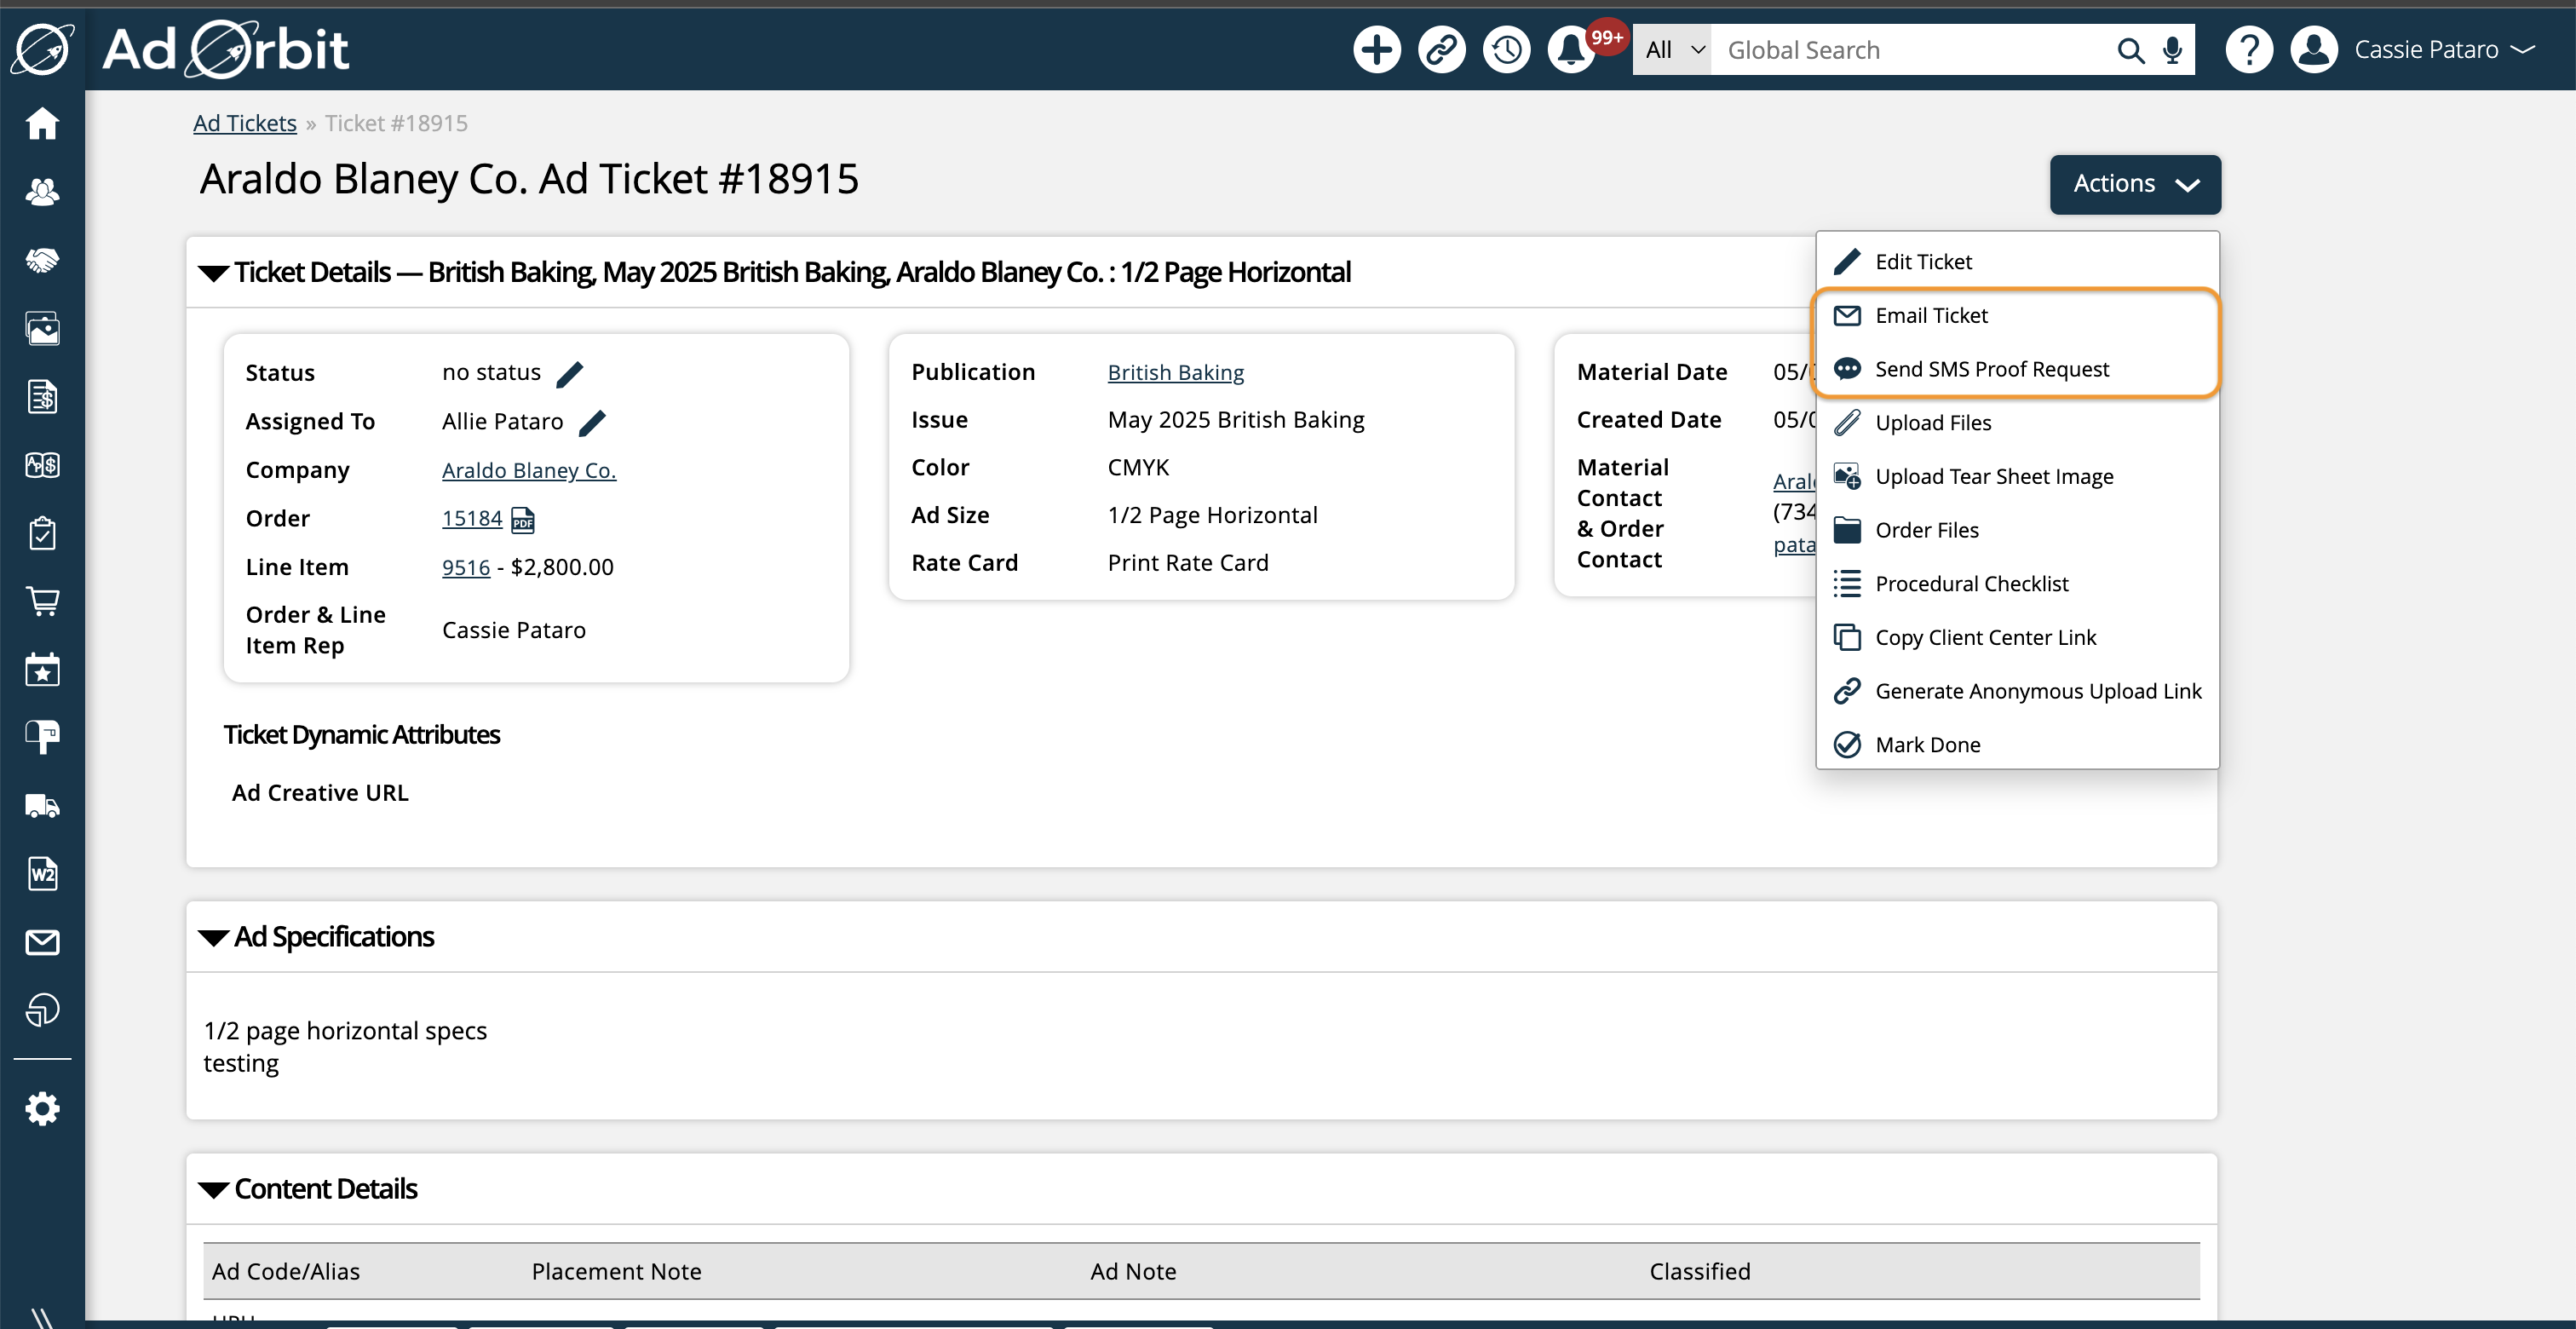Open the clipboard checklist sidebar icon
This screenshot has width=2576, height=1329.
tap(42, 533)
